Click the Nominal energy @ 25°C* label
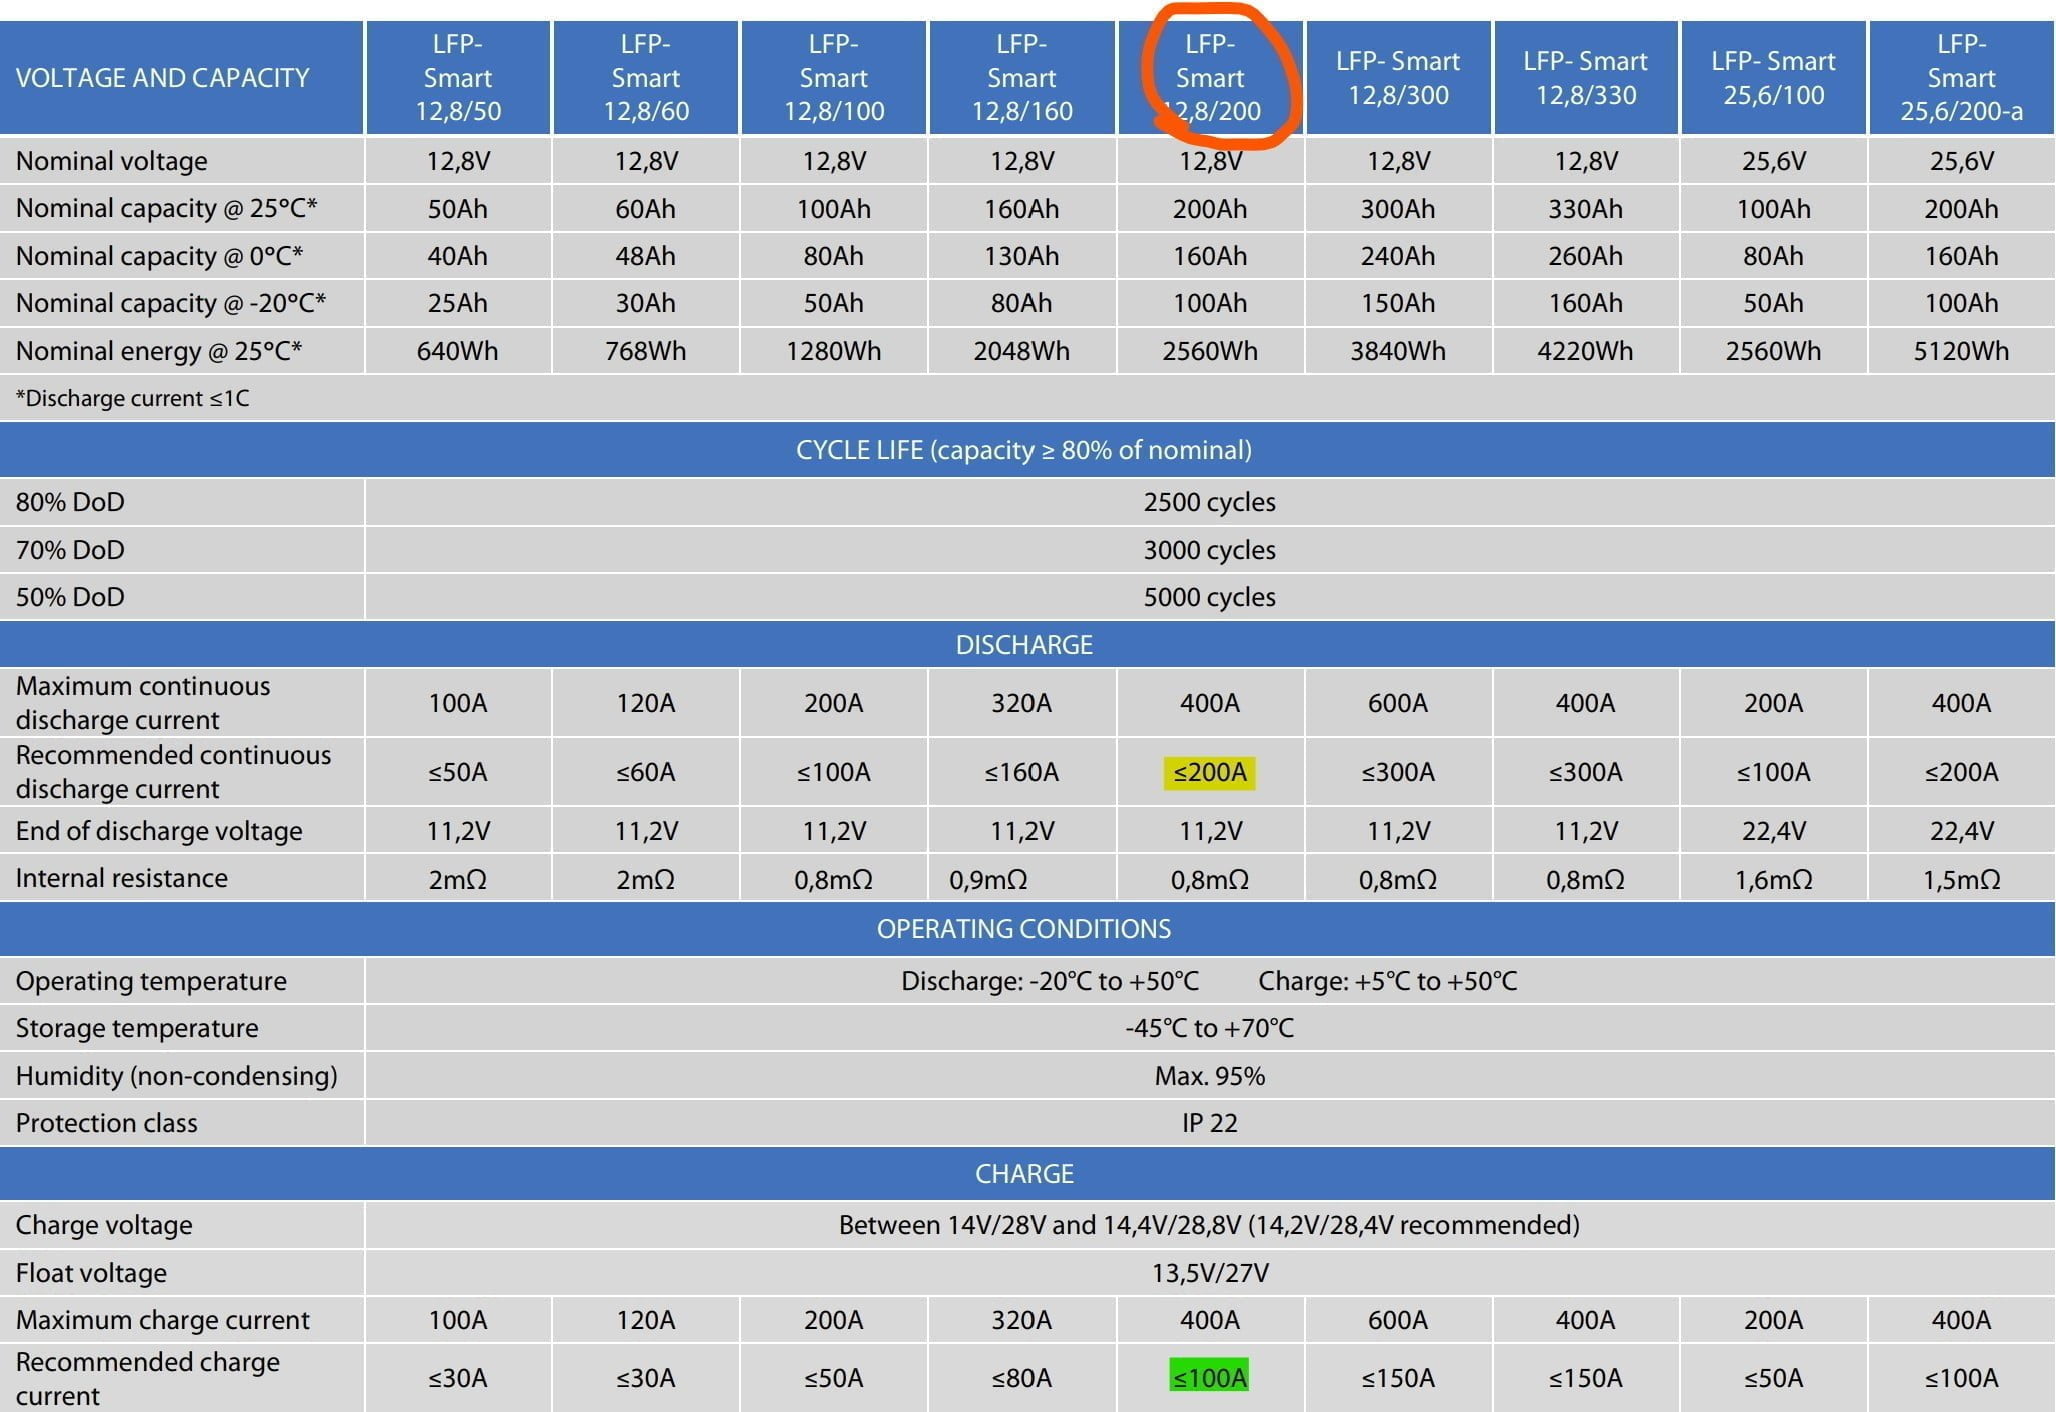The image size is (2056, 1412). (x=159, y=351)
